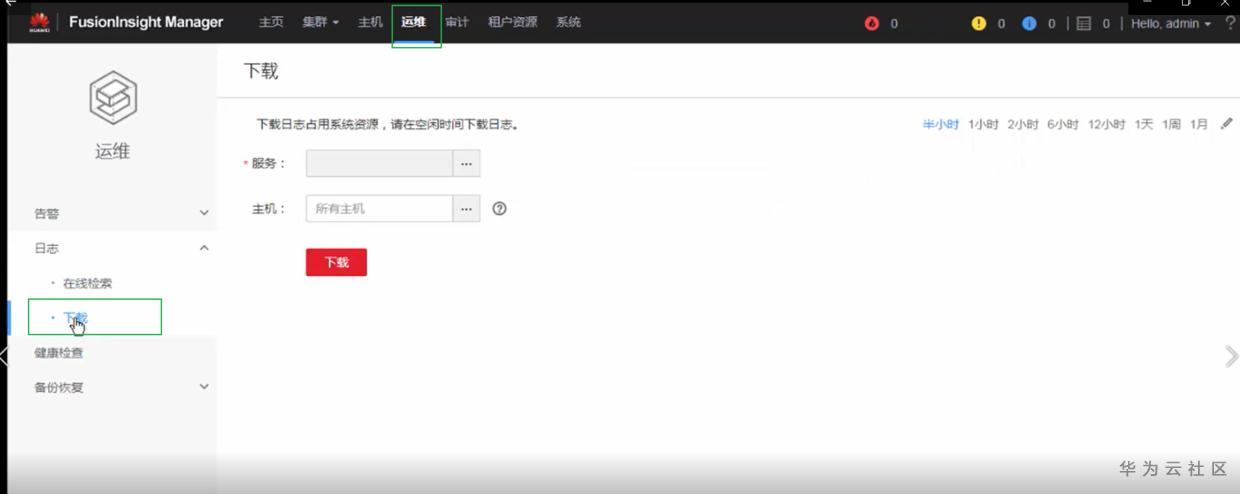The height and width of the screenshot is (494, 1240).
Task: Select the 1天 time range
Action: [1144, 124]
